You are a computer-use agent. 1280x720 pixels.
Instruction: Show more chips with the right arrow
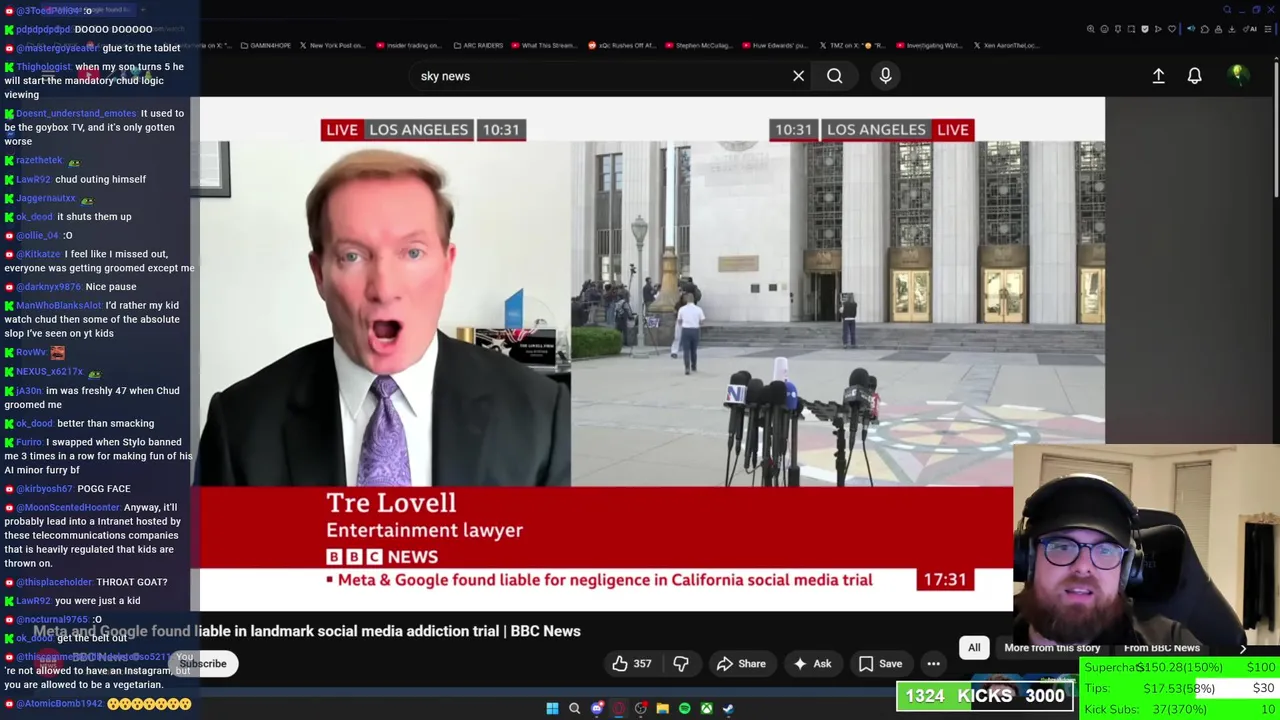click(x=1243, y=648)
